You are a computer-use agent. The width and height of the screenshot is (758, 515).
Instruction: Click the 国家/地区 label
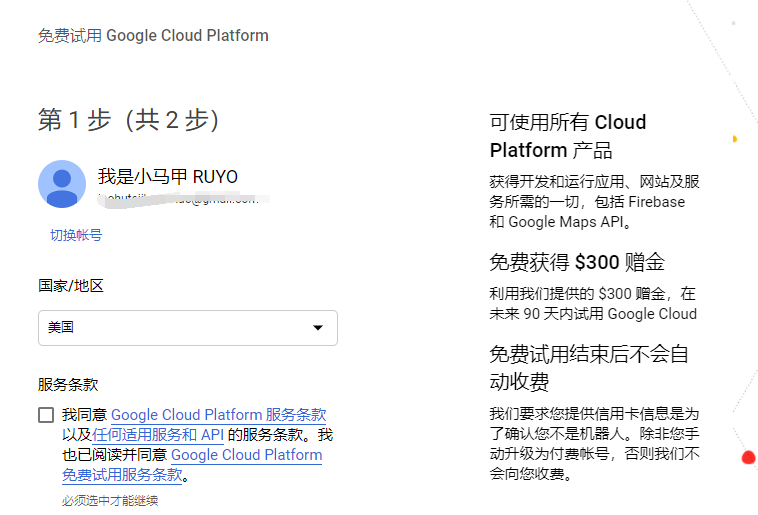[x=71, y=286]
